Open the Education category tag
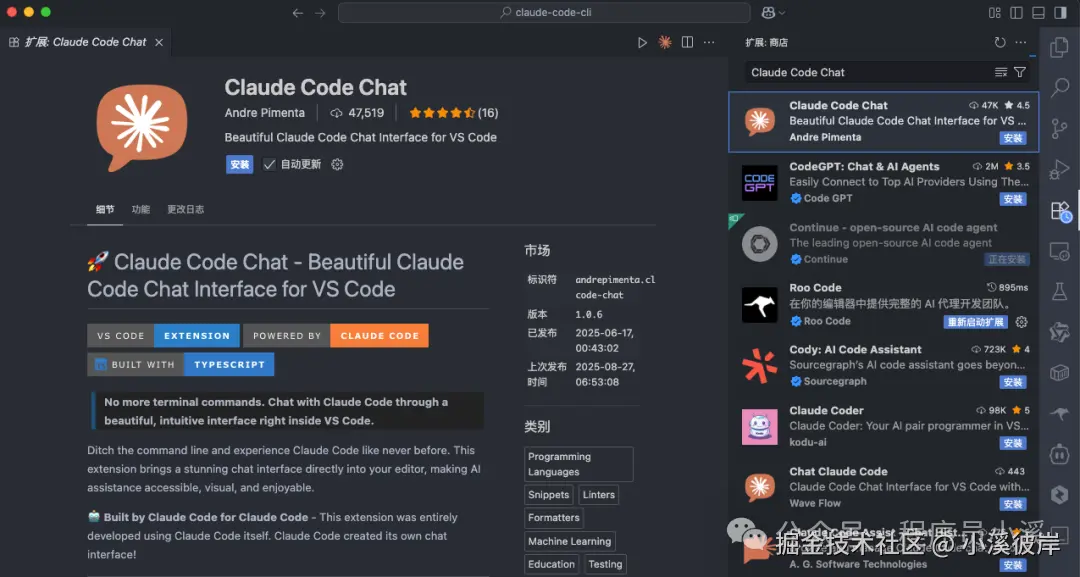Image resolution: width=1080 pixels, height=577 pixels. point(551,564)
